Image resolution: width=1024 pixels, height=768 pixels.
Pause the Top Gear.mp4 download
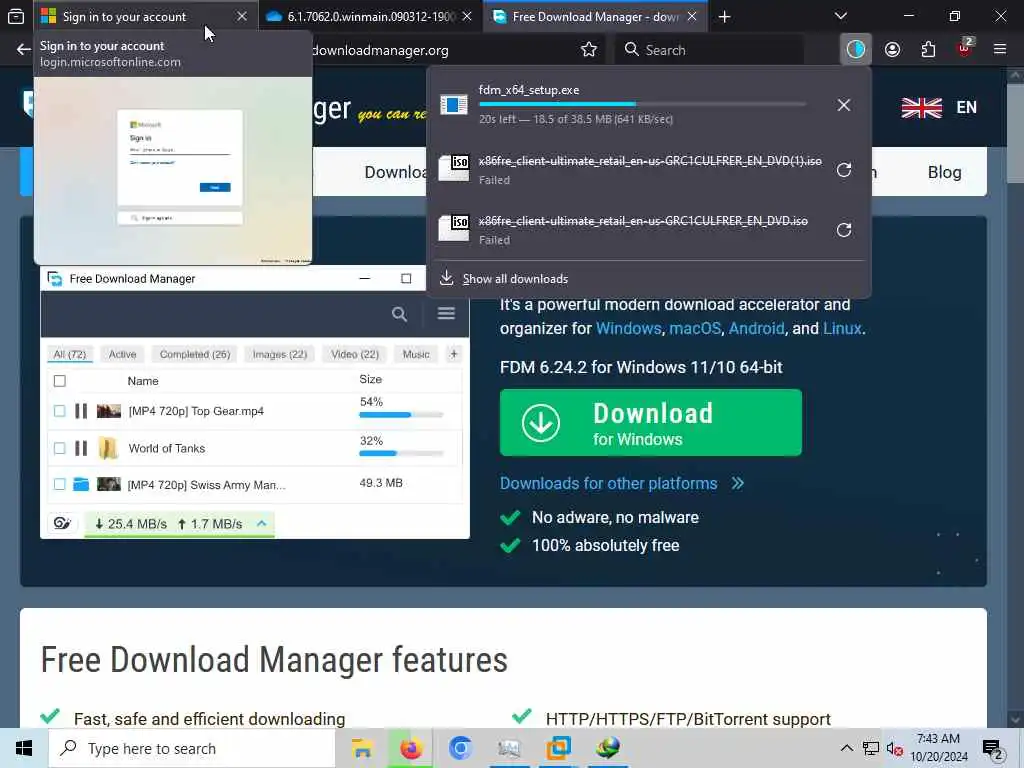tap(81, 411)
